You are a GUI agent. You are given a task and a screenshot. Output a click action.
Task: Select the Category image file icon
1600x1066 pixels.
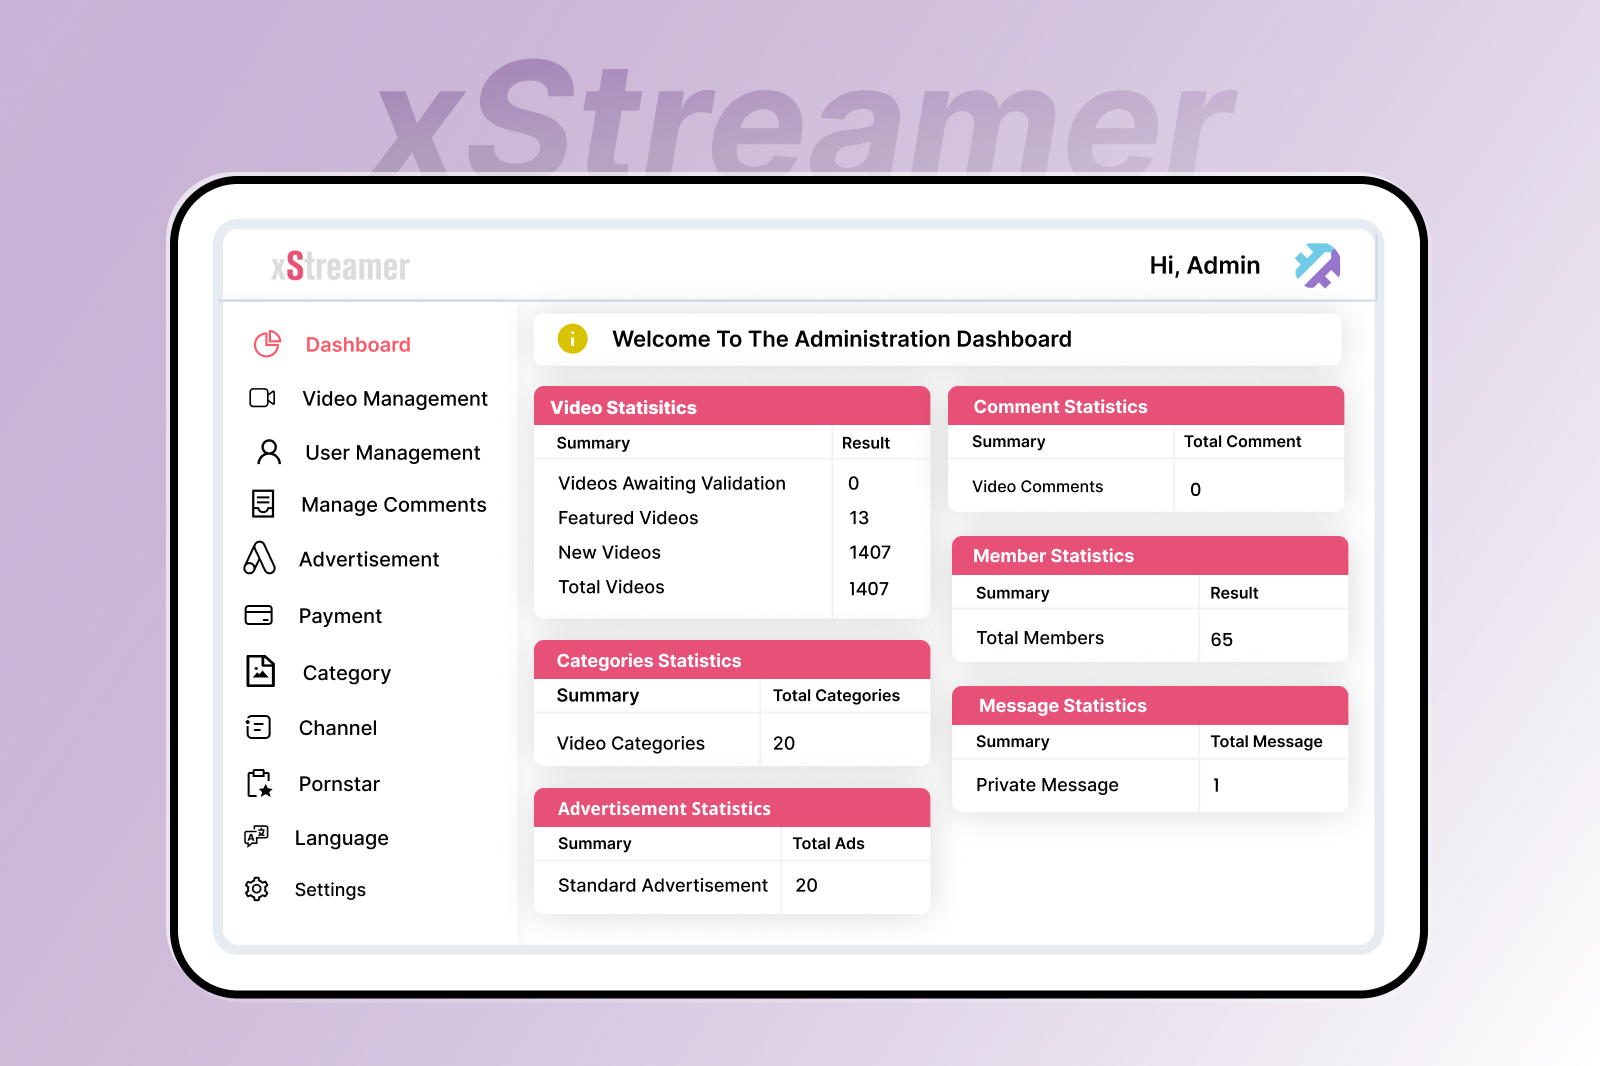pos(260,671)
